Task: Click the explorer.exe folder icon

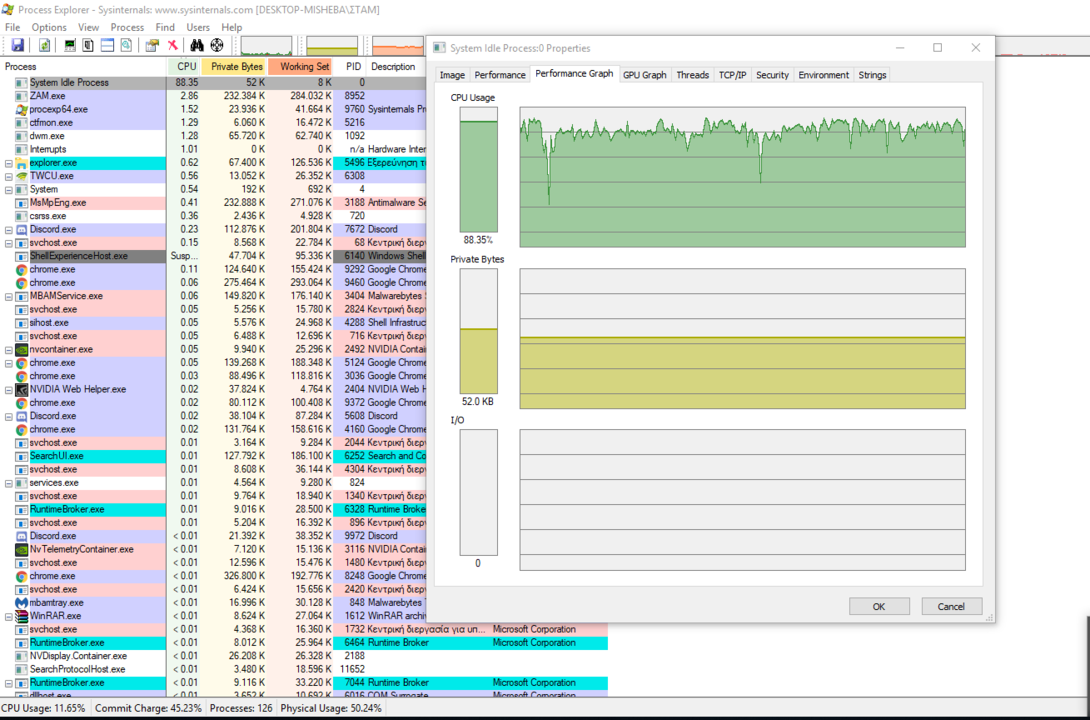Action: click(22, 163)
